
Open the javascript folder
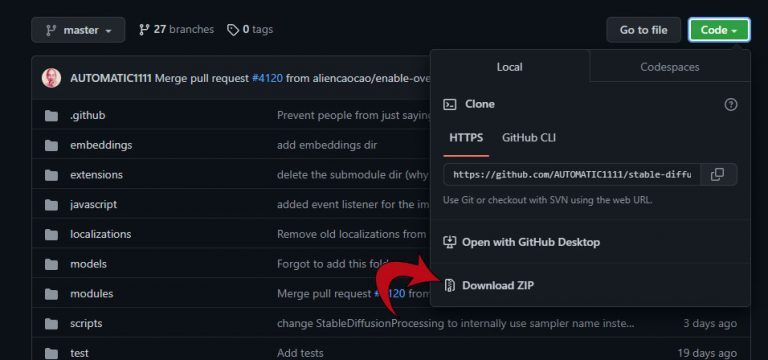(94, 205)
